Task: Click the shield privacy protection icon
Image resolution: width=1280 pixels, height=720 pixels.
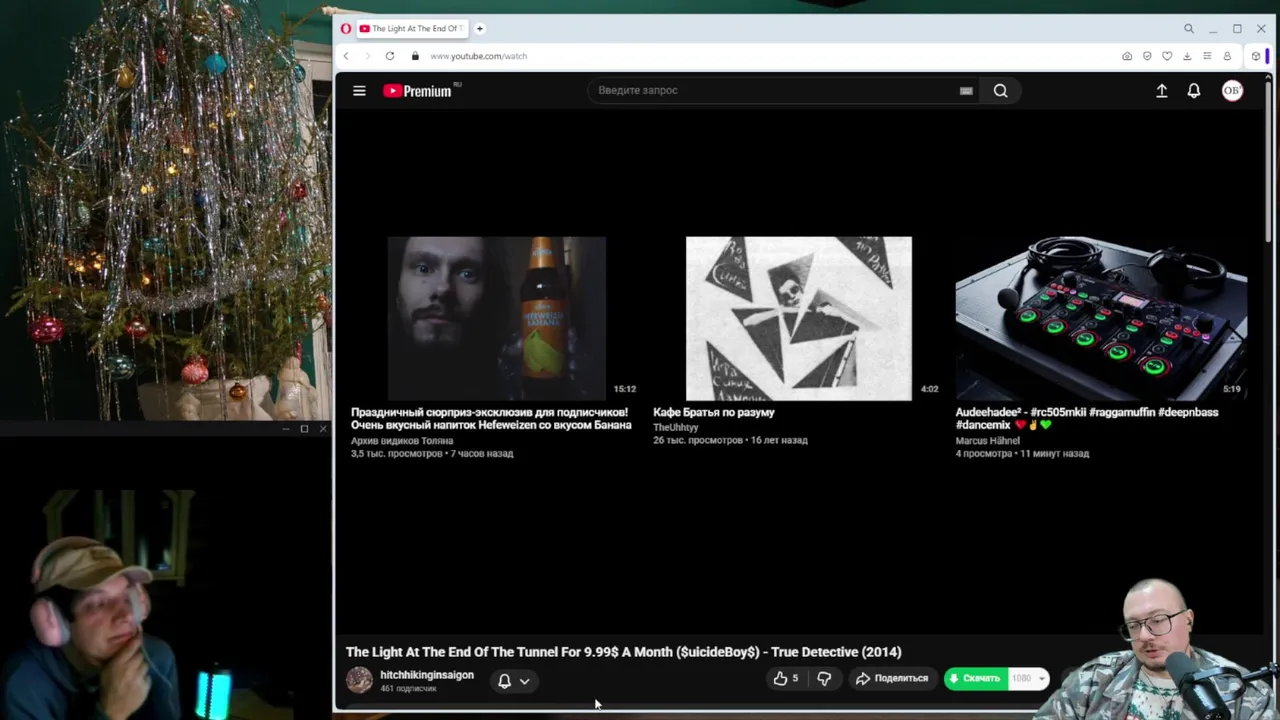Action: (1147, 56)
